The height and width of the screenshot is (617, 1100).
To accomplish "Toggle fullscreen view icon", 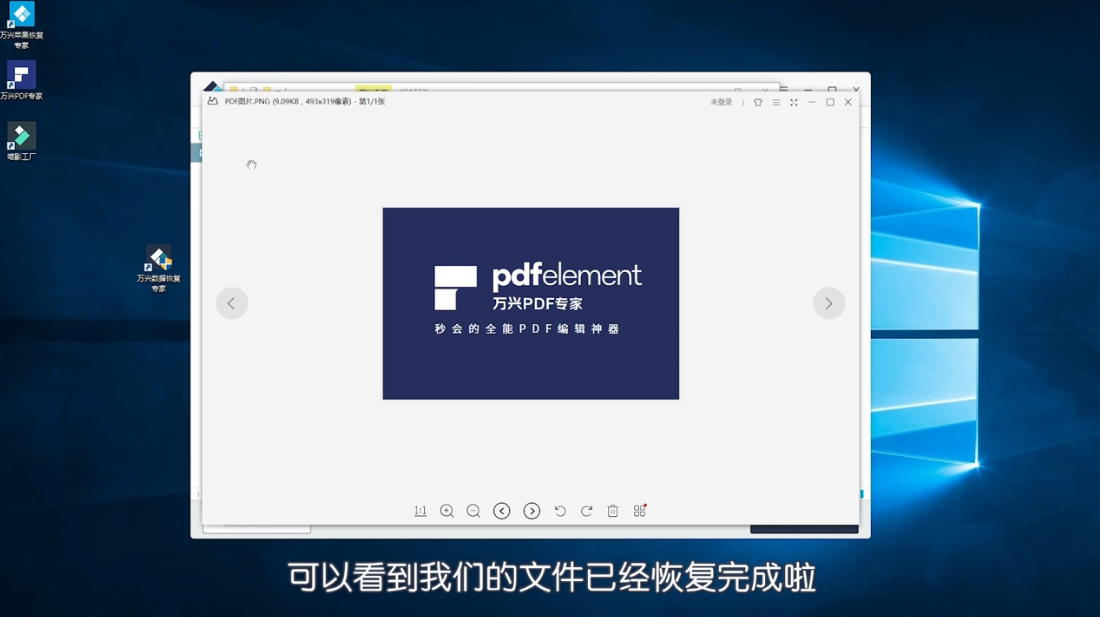I will coord(794,102).
